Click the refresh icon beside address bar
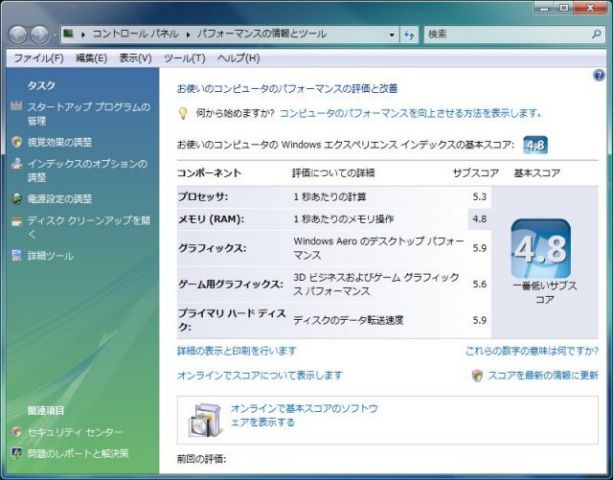 [x=409, y=34]
